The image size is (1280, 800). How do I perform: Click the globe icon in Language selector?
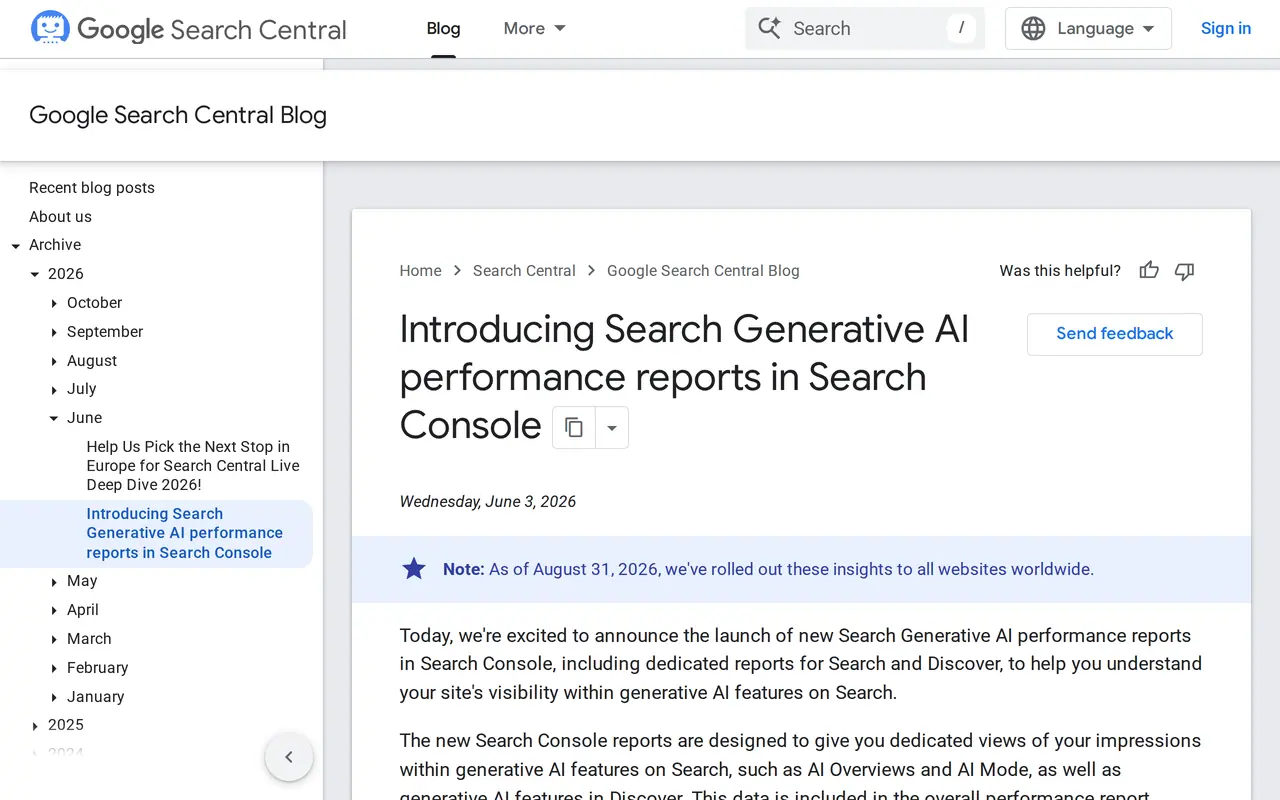click(x=1033, y=29)
